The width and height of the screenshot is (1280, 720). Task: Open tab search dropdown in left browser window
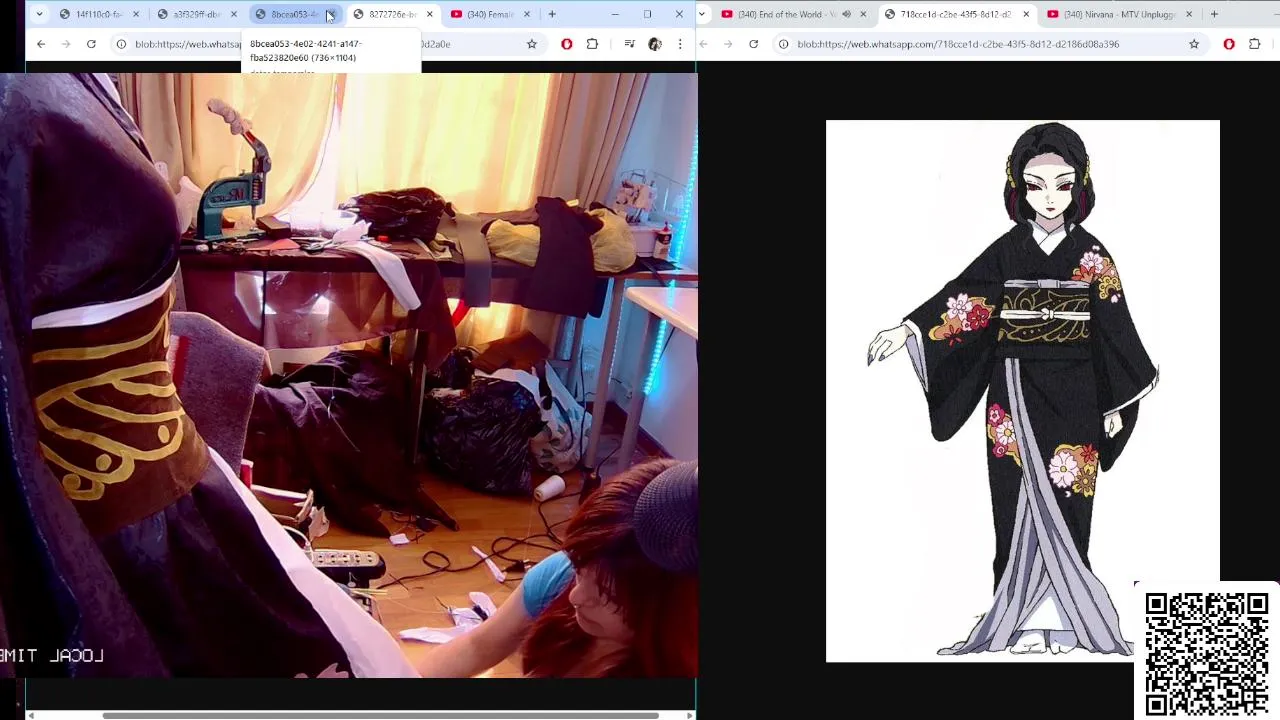39,14
